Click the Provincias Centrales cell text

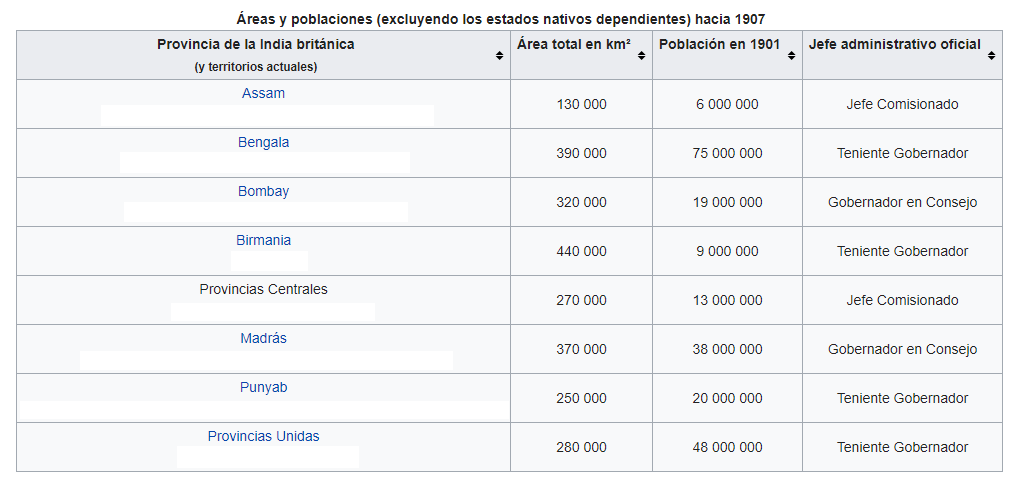pos(263,289)
